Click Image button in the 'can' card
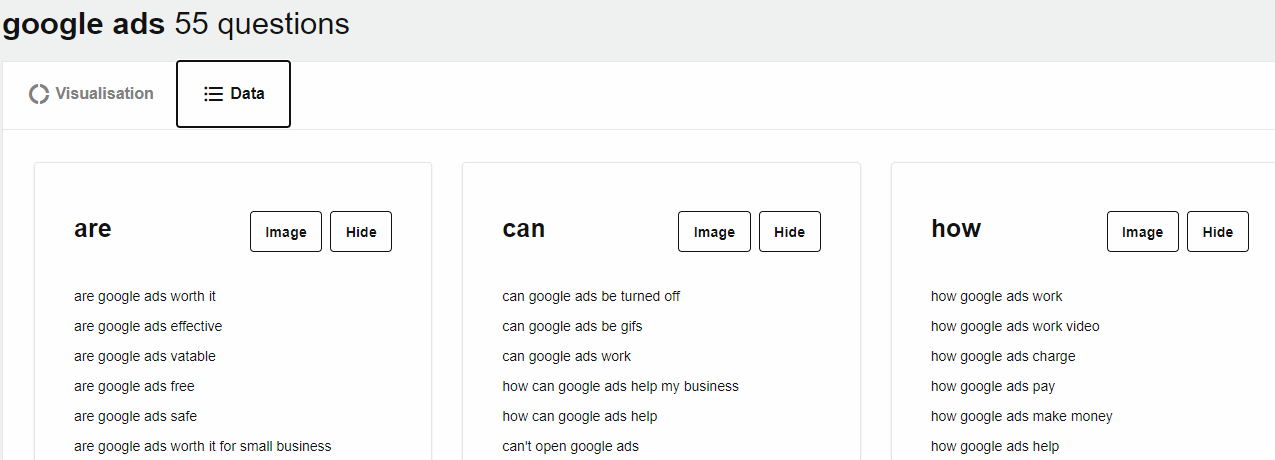 coord(714,232)
